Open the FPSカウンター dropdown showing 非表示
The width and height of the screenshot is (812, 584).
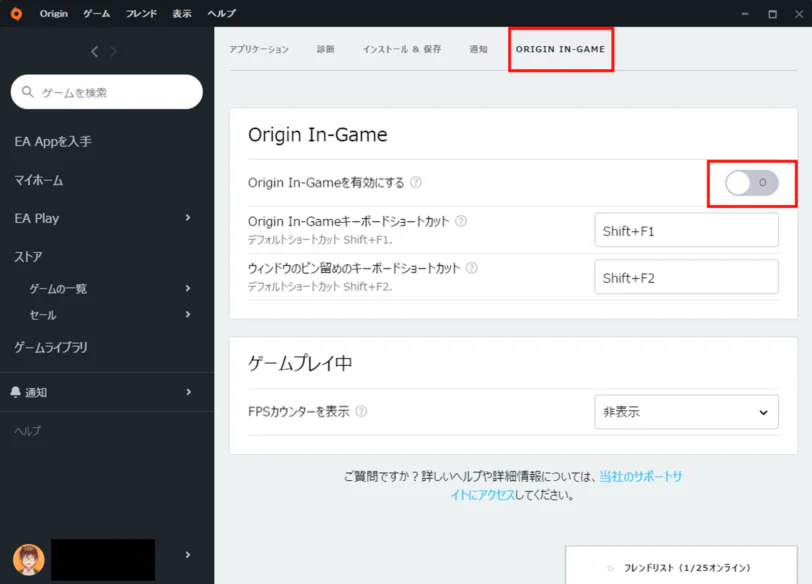click(x=686, y=412)
